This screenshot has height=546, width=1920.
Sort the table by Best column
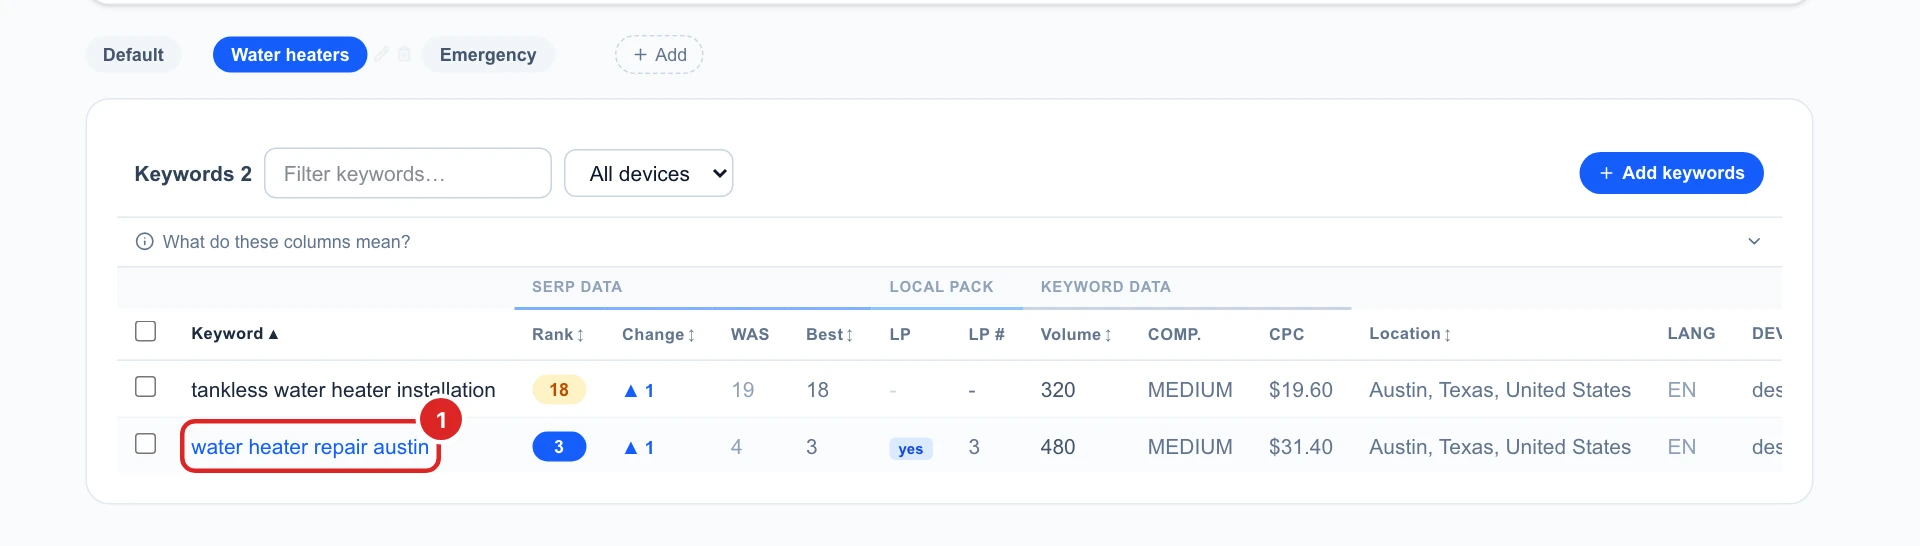[829, 334]
